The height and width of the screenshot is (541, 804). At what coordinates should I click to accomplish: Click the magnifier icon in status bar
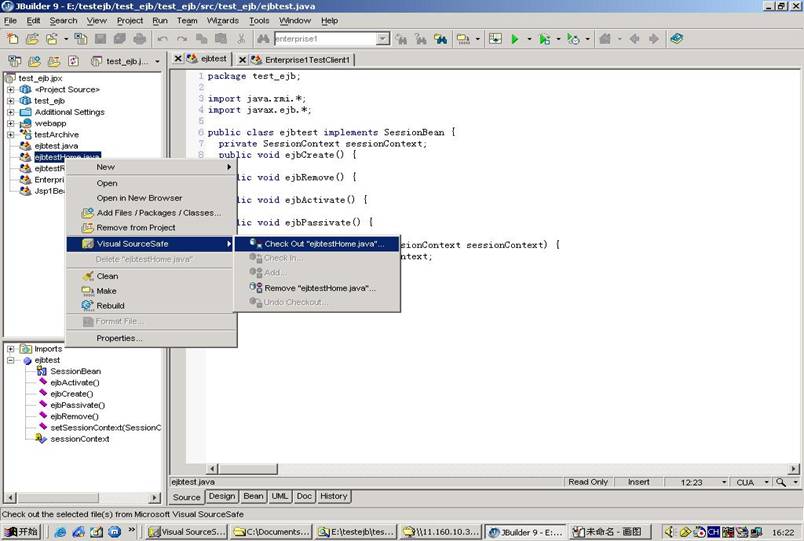click(781, 482)
